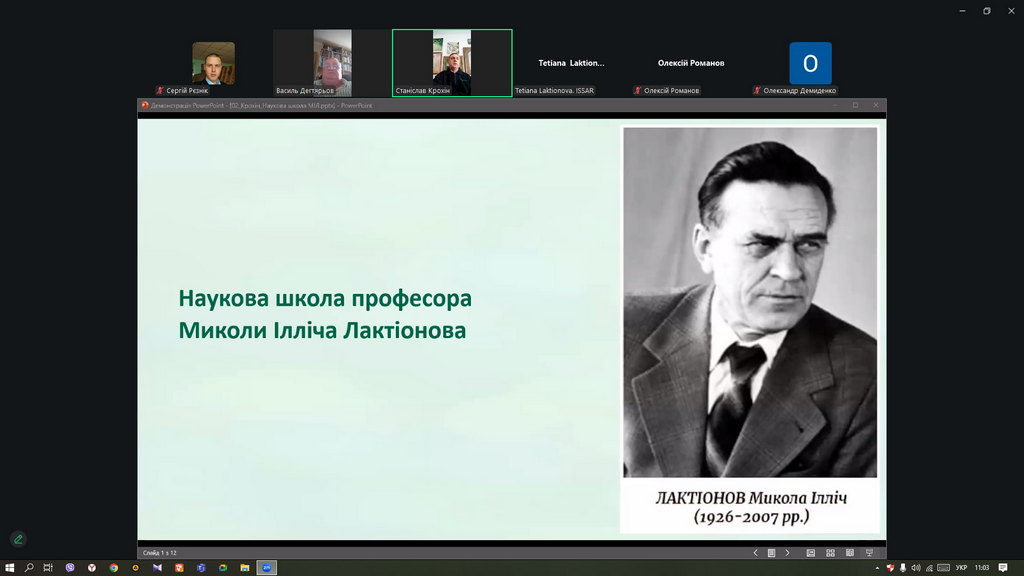Show hidden system tray icons

pyautogui.click(x=877, y=567)
